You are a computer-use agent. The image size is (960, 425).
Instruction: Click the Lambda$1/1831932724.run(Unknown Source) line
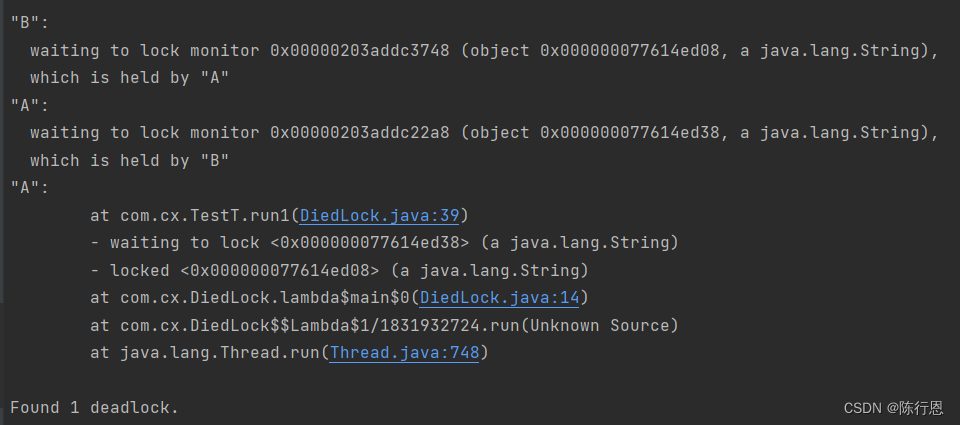tap(384, 325)
